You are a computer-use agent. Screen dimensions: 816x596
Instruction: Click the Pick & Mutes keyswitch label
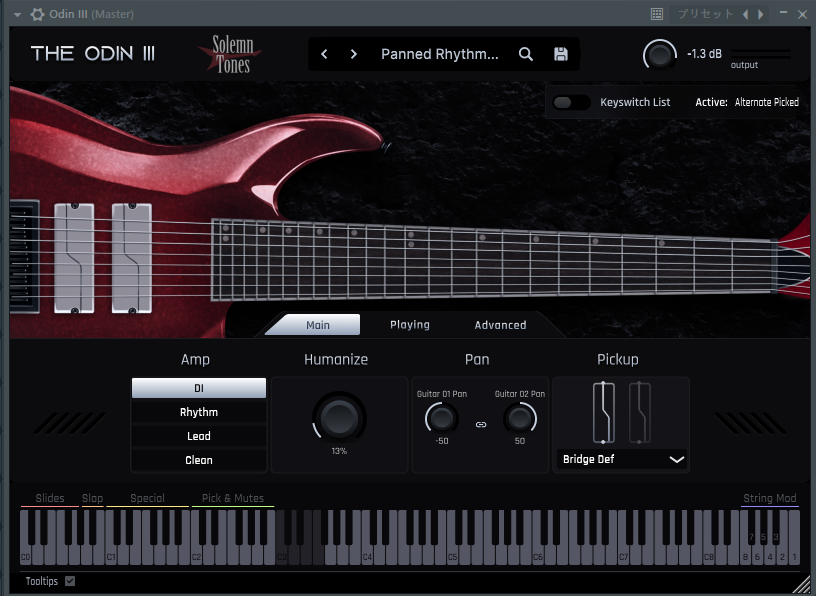click(x=233, y=498)
